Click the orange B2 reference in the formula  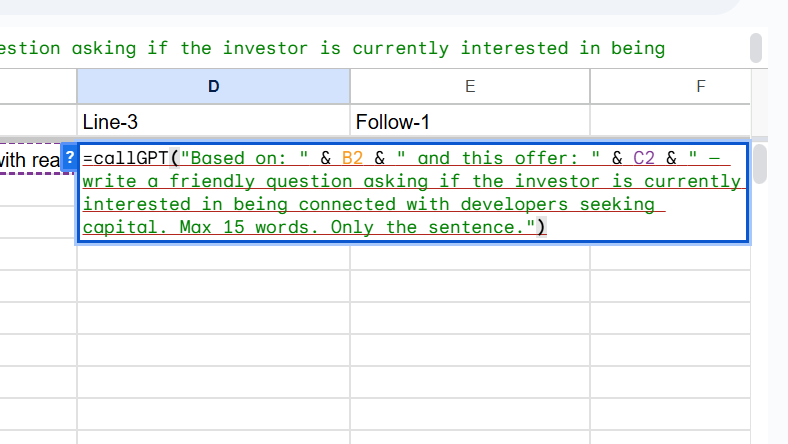click(352, 159)
